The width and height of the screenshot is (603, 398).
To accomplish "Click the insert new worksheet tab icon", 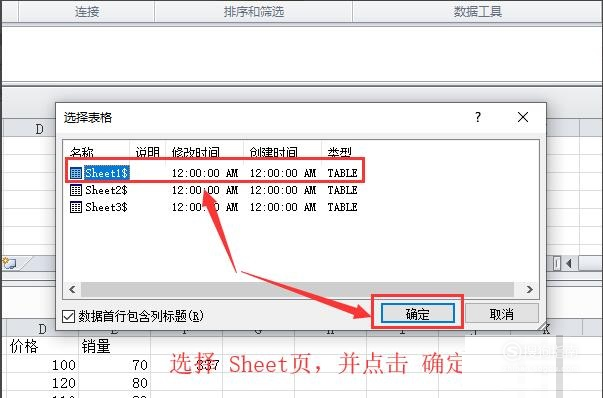I will click(9, 263).
